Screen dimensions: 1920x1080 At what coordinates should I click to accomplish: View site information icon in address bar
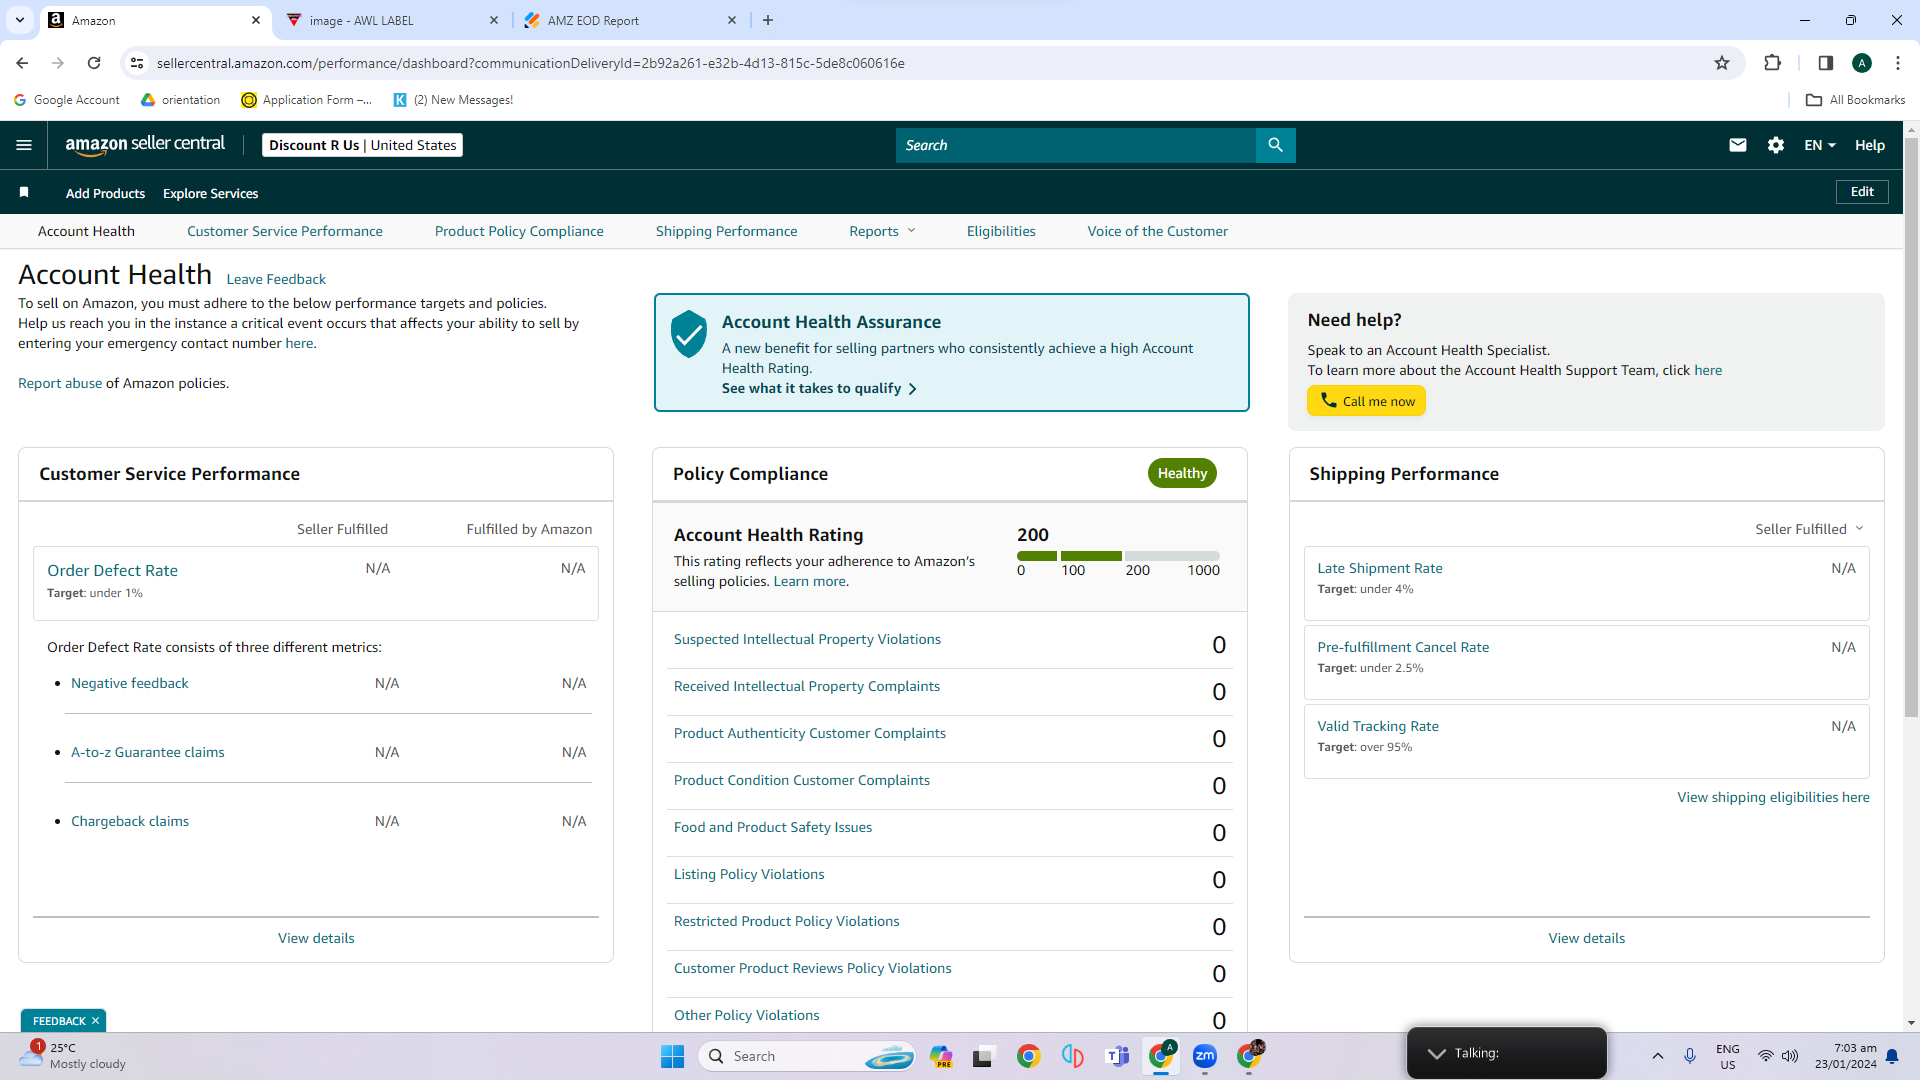pyautogui.click(x=137, y=63)
